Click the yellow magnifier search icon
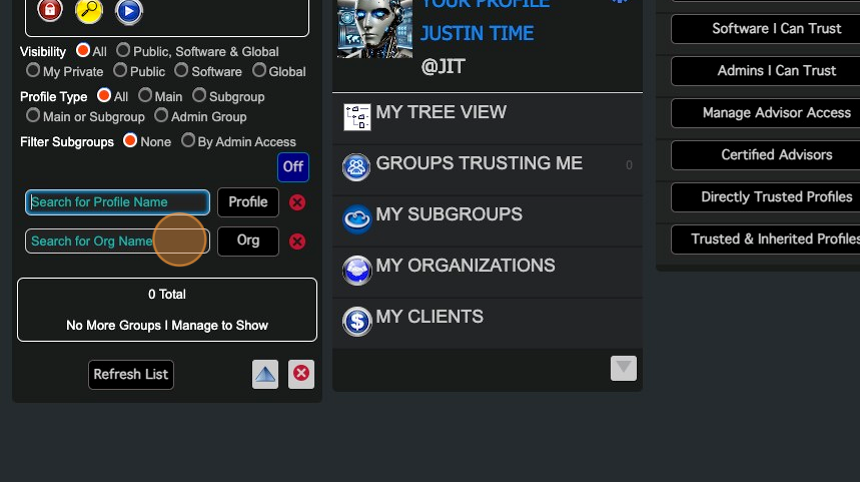 (x=89, y=10)
